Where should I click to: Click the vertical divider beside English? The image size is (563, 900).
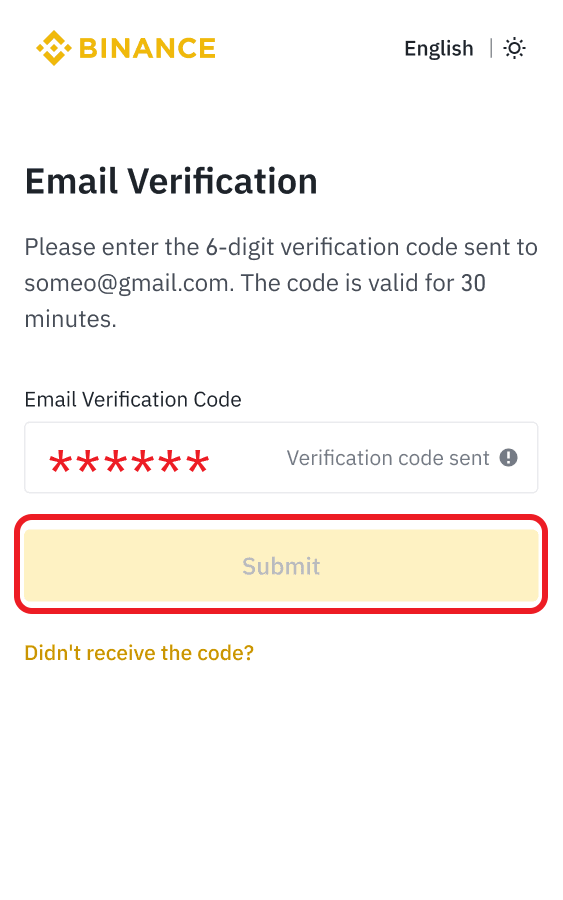tap(491, 48)
